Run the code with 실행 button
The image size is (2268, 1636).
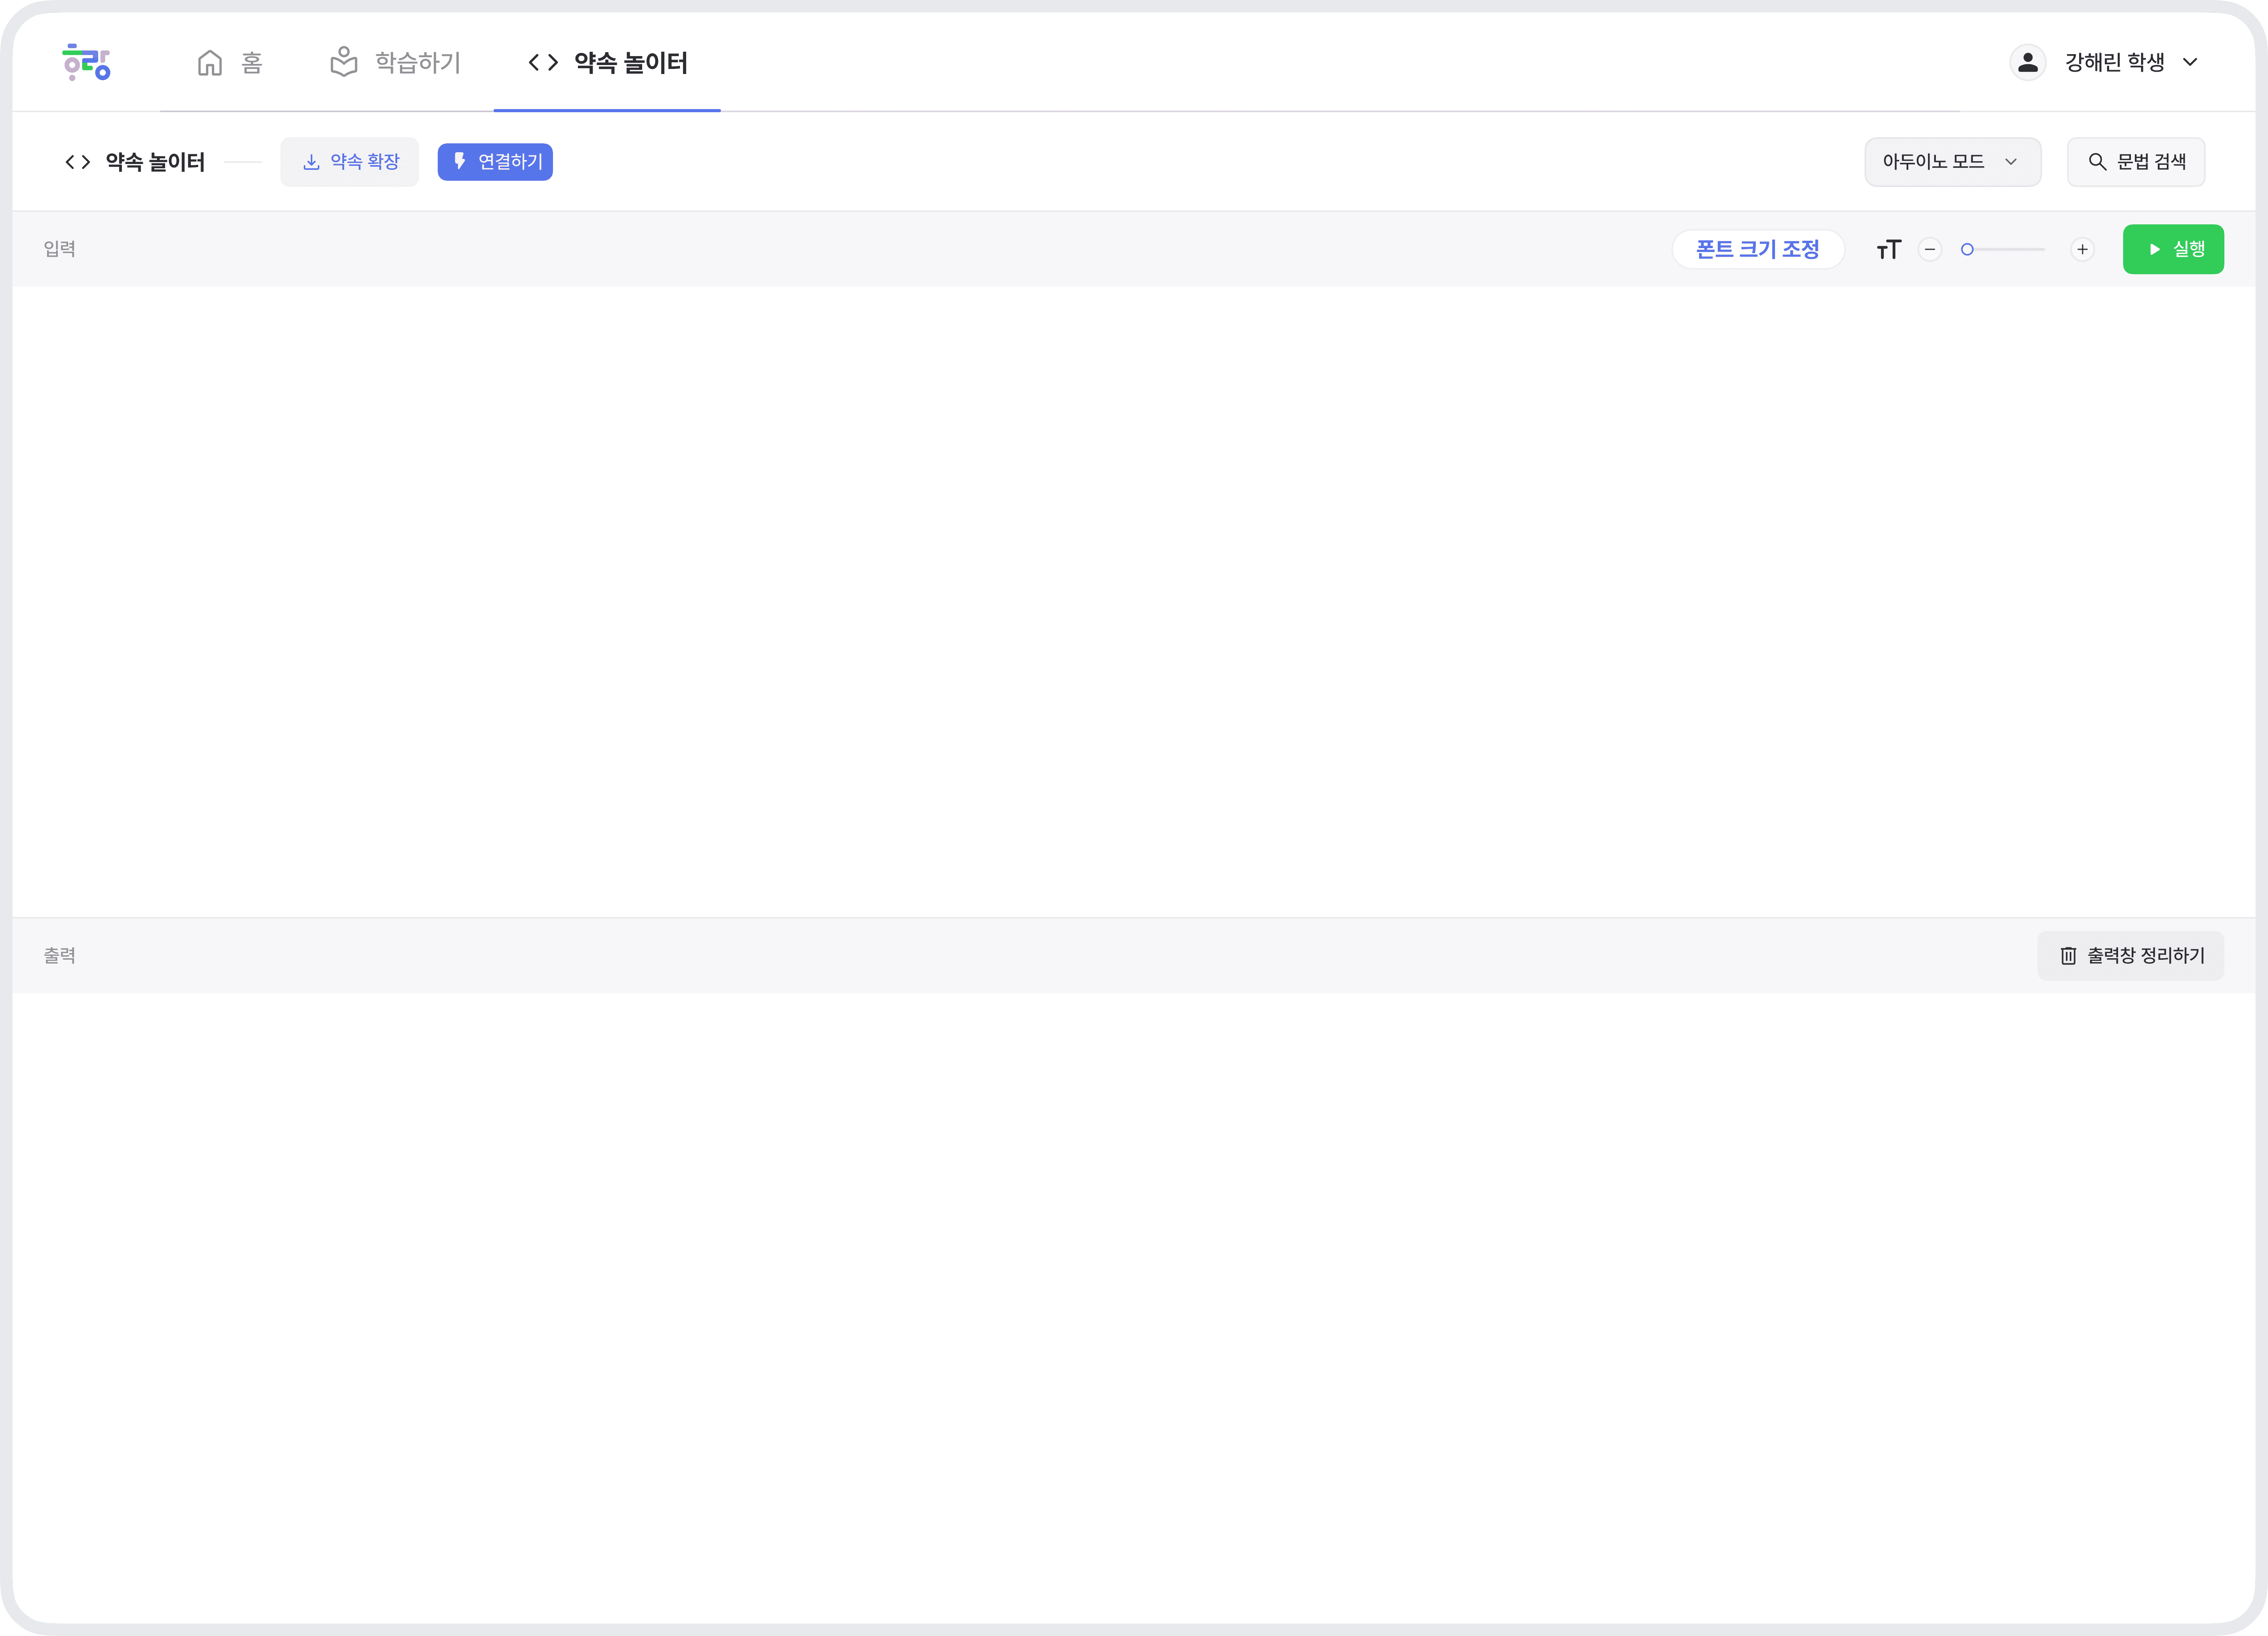click(x=2173, y=249)
